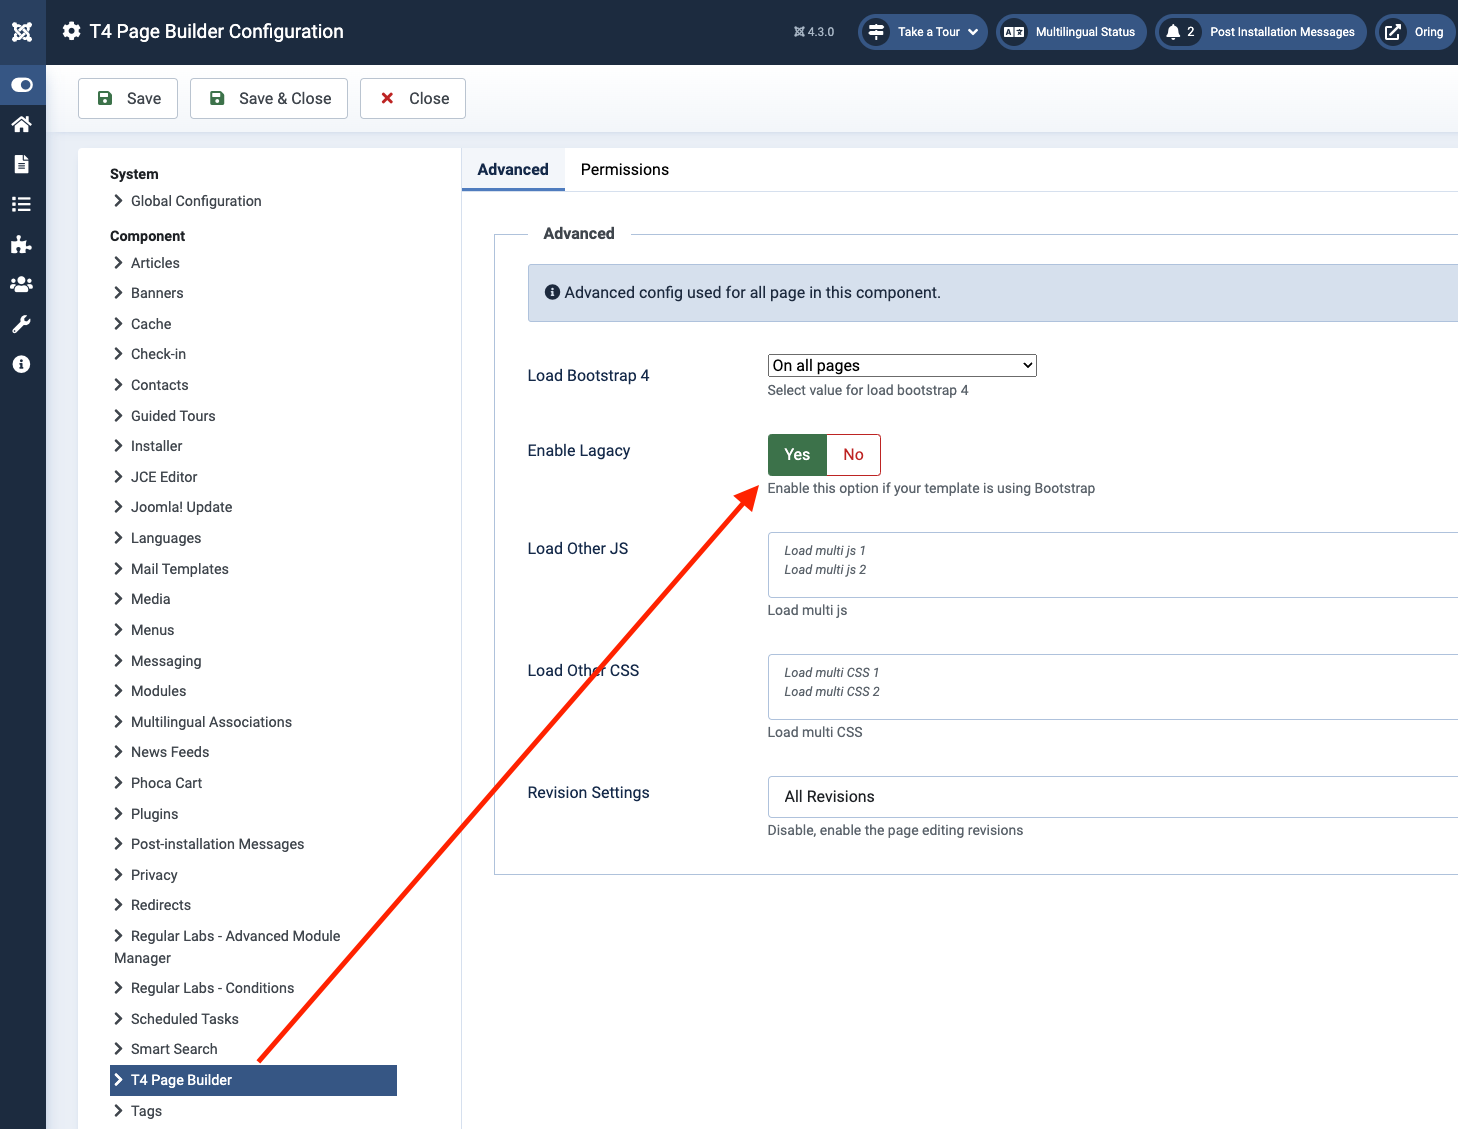Image resolution: width=1458 pixels, height=1129 pixels.
Task: Expand the Take a Tour menu
Action: [923, 32]
